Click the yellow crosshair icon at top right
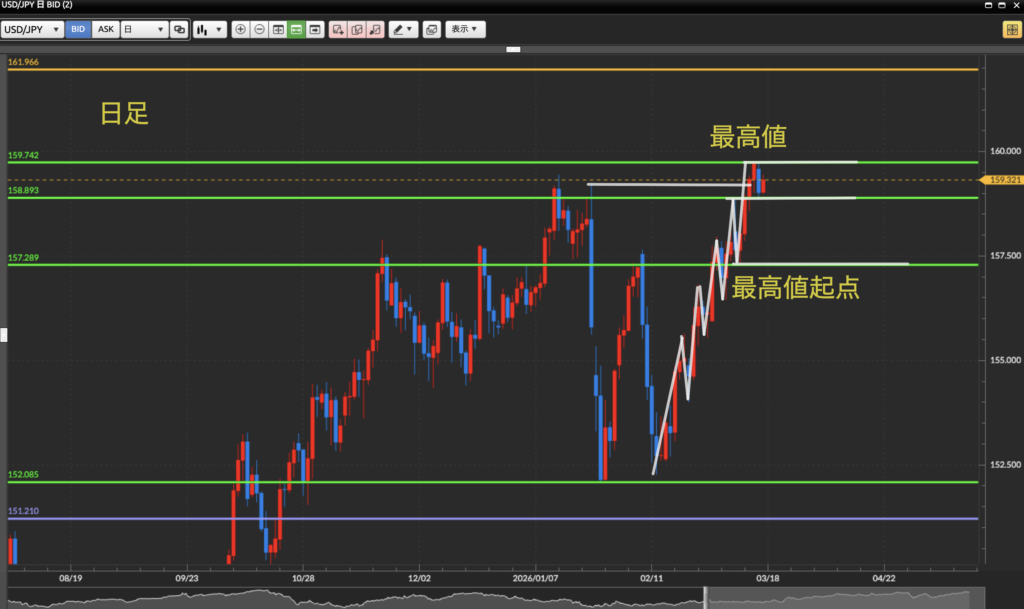 click(1011, 30)
